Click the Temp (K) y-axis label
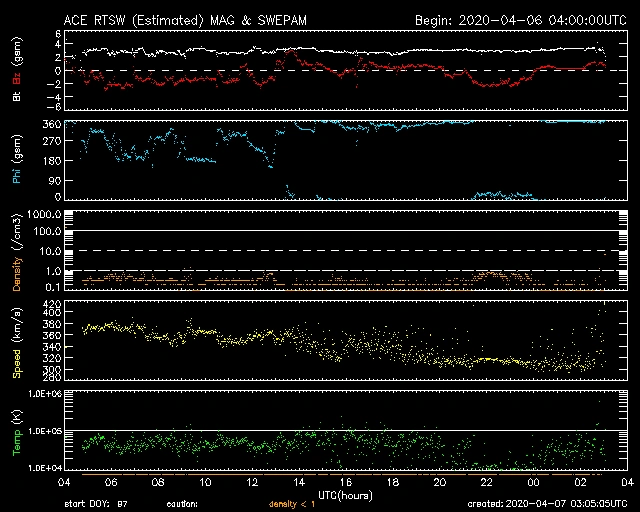The image size is (640, 512). [15, 431]
